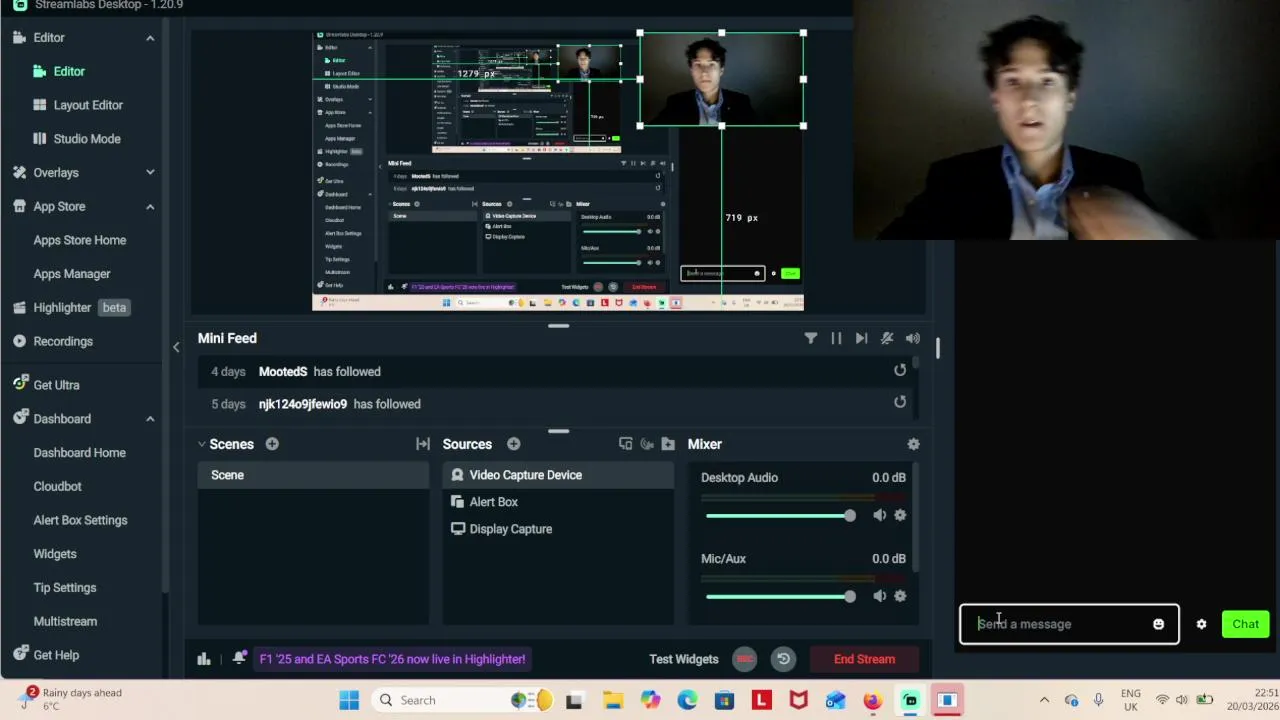Skip to the next Mini Feed alert
This screenshot has height=720, width=1280.
[861, 339]
